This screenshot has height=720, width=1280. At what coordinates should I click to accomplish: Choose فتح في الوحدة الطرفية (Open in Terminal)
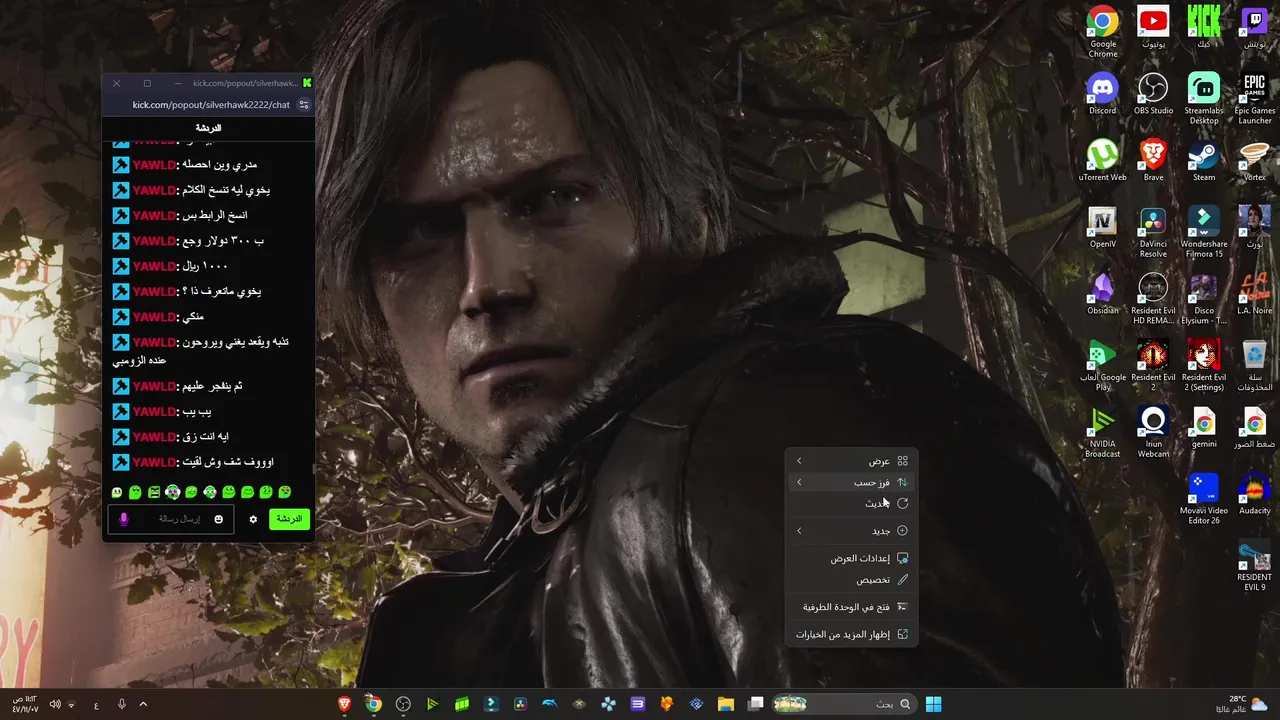(x=851, y=607)
